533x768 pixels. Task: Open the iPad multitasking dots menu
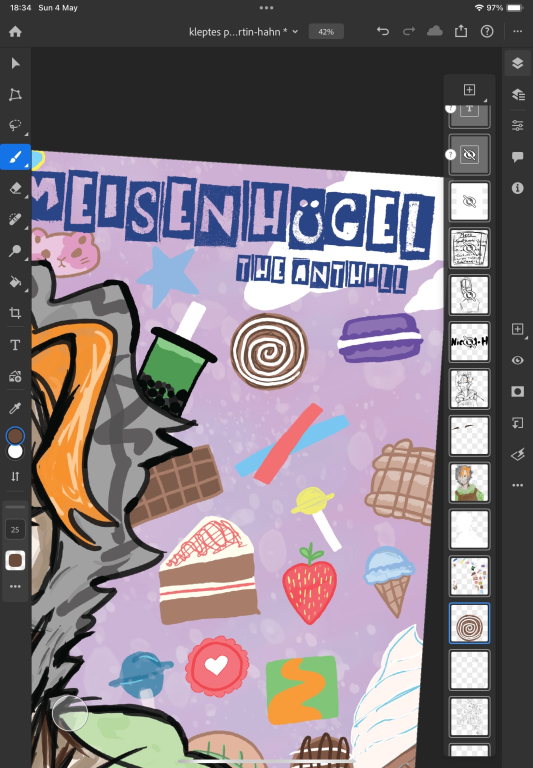point(266,8)
